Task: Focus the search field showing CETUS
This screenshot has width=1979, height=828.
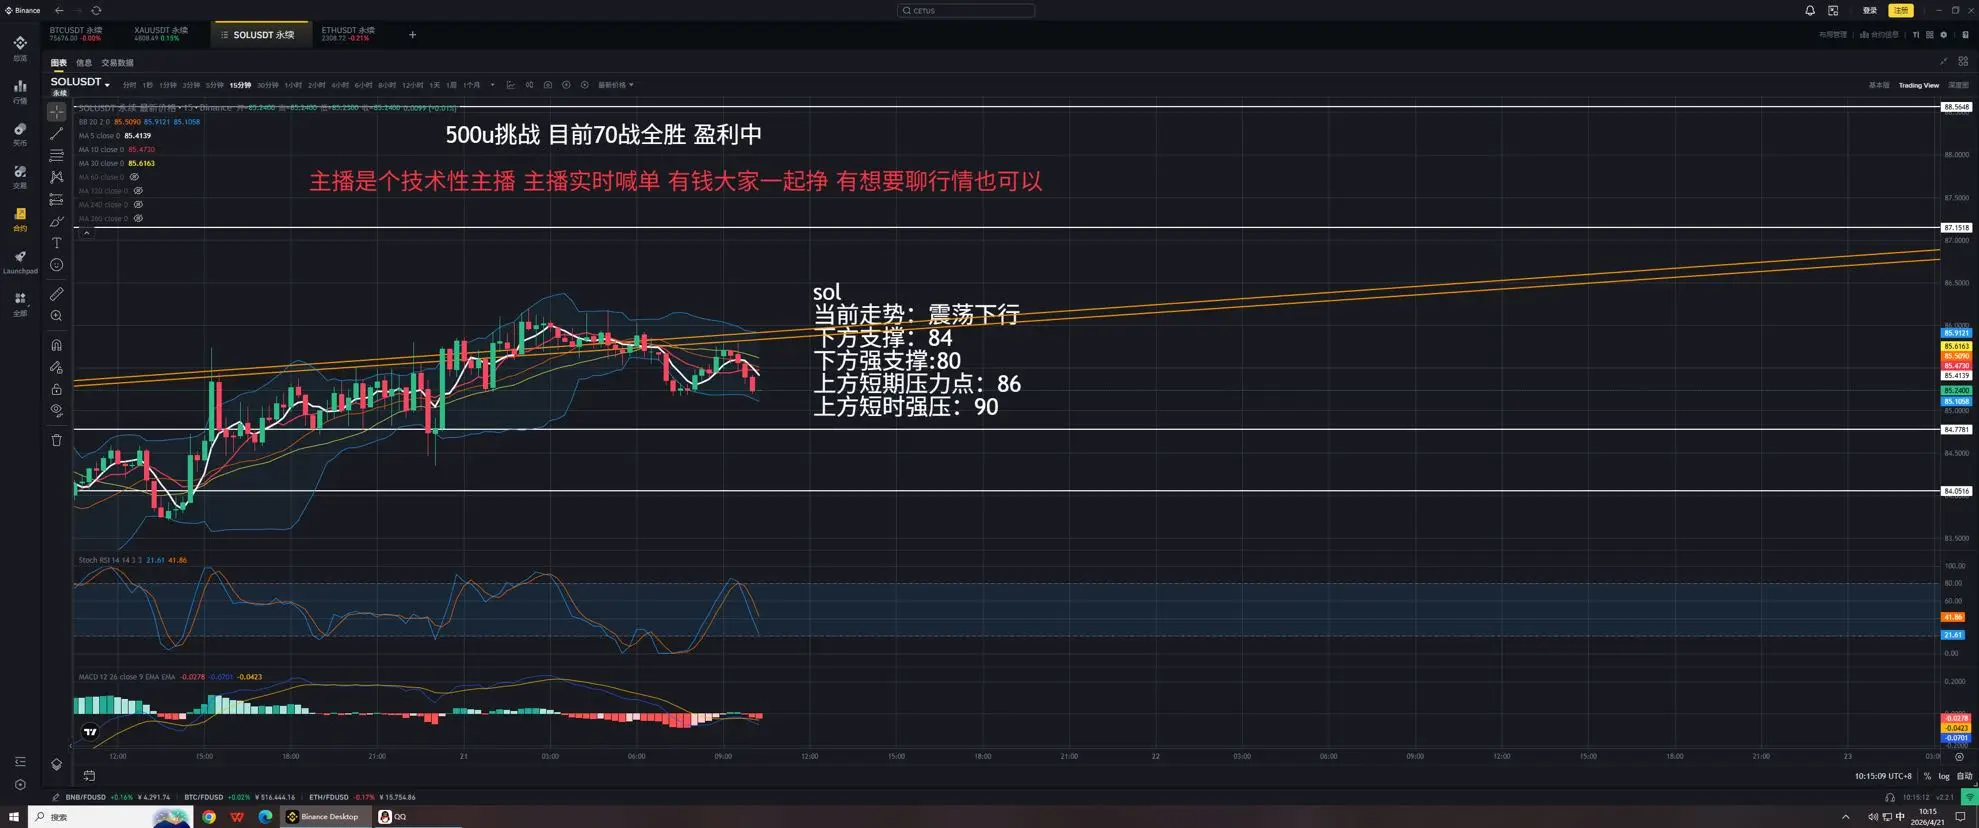Action: [x=966, y=10]
